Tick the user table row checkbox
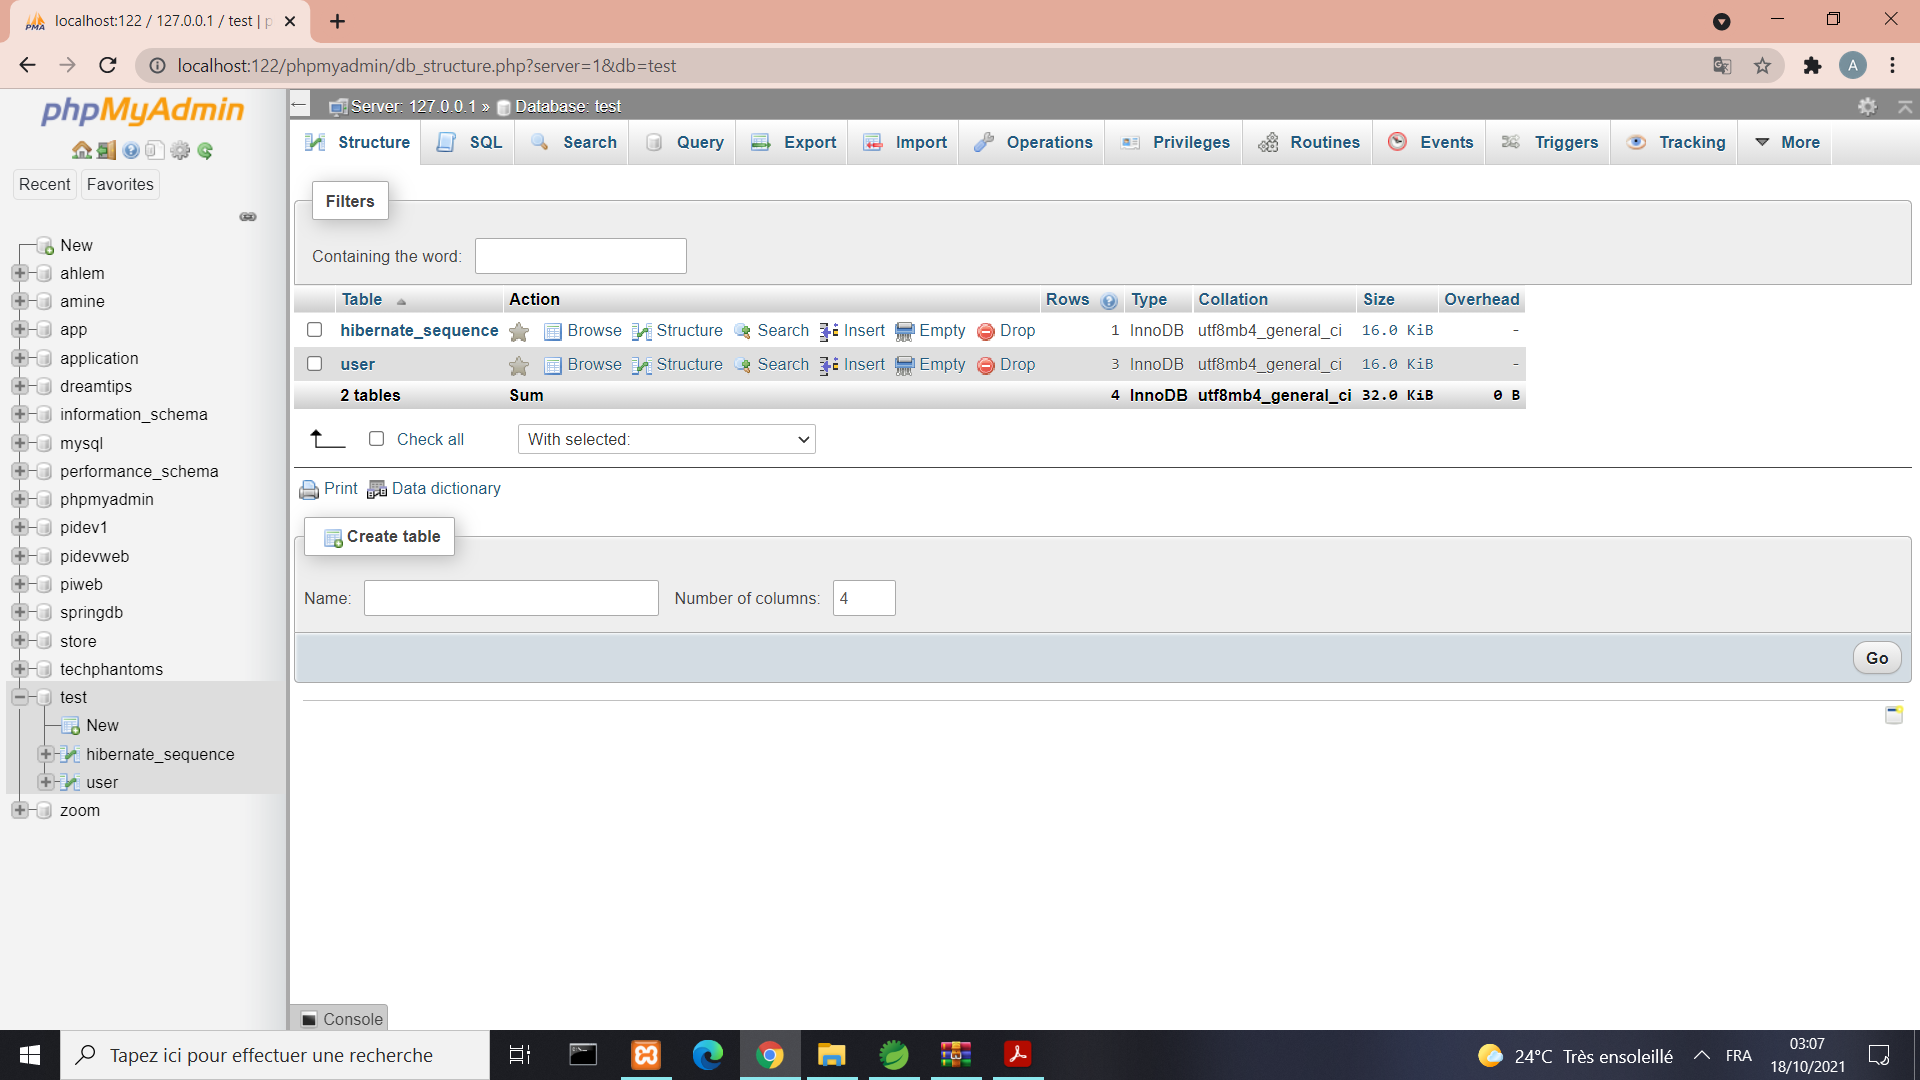The width and height of the screenshot is (1920, 1080). coord(314,364)
